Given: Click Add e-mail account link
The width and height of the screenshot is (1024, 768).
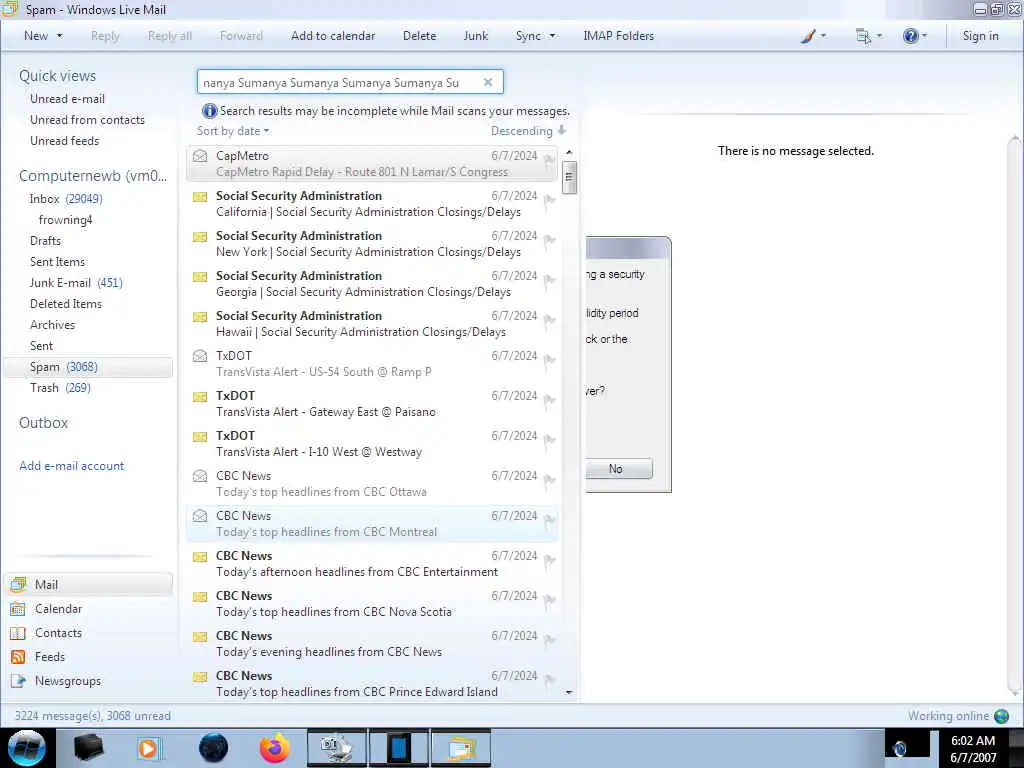Looking at the screenshot, I should (x=71, y=466).
